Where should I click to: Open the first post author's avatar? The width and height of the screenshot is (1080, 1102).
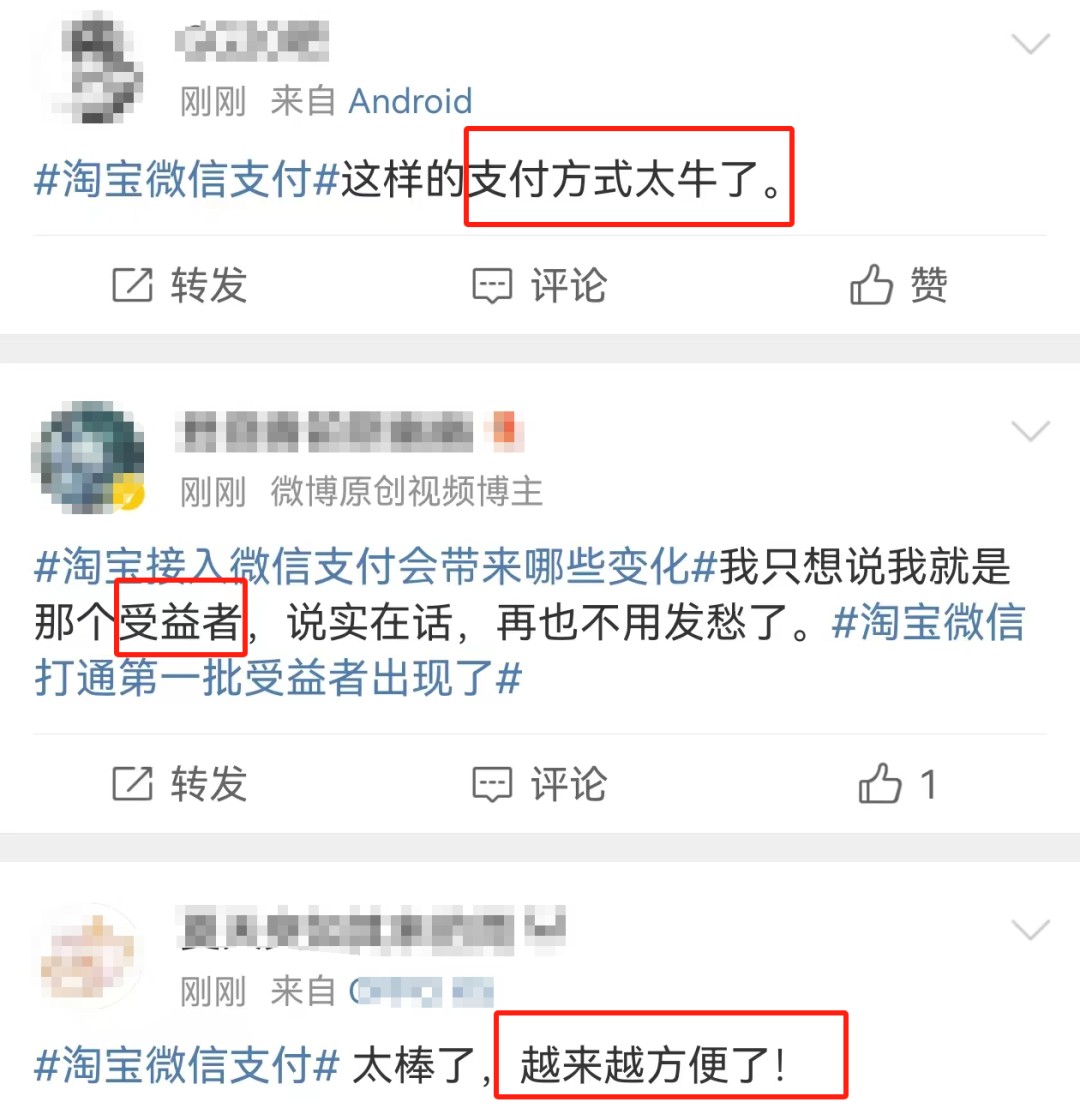point(89,69)
